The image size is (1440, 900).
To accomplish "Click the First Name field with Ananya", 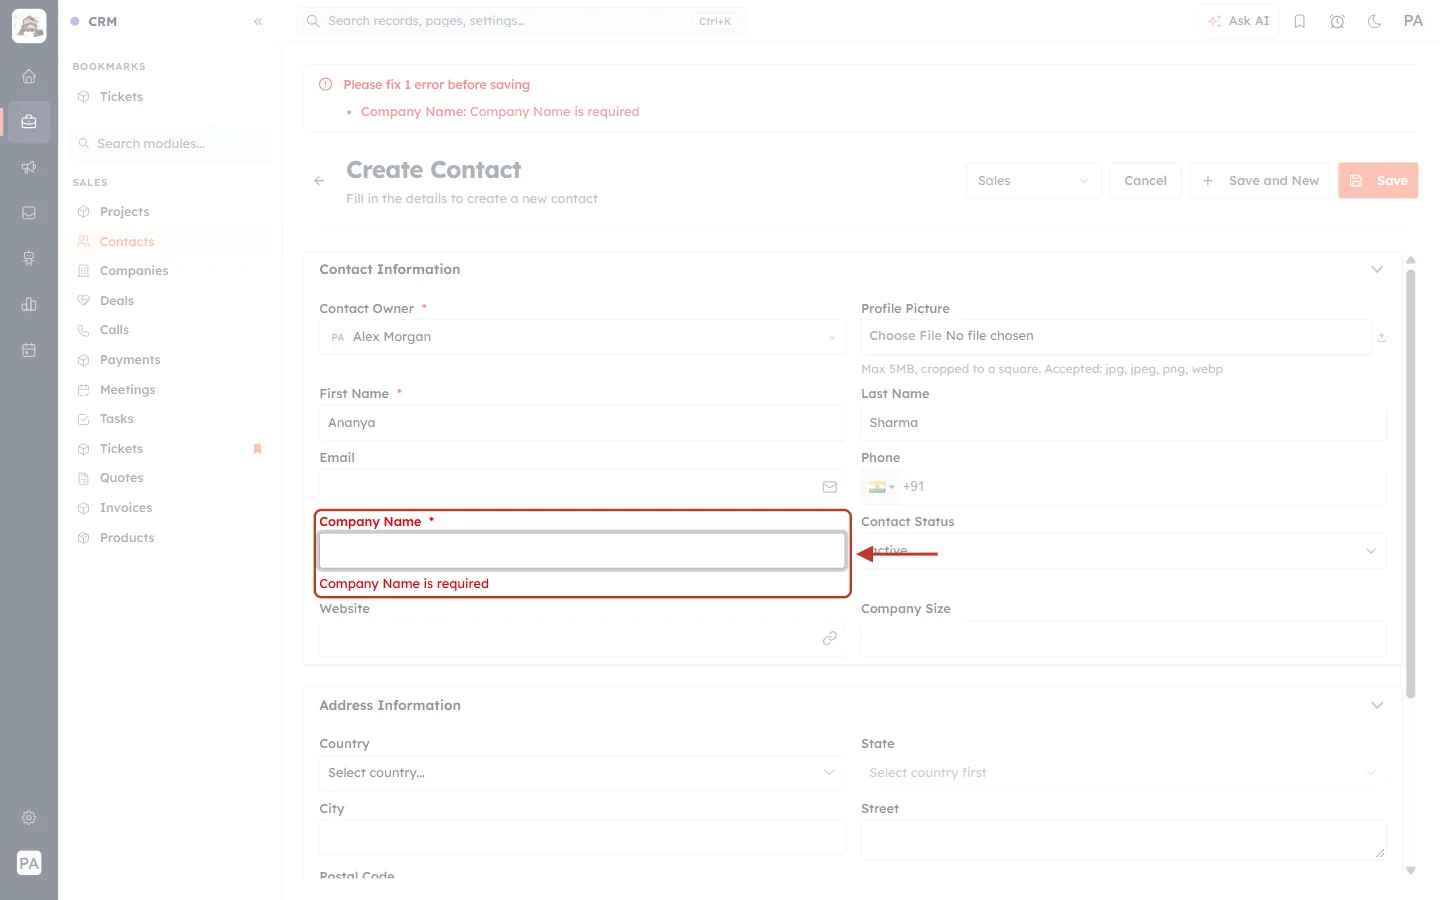I will click(582, 423).
